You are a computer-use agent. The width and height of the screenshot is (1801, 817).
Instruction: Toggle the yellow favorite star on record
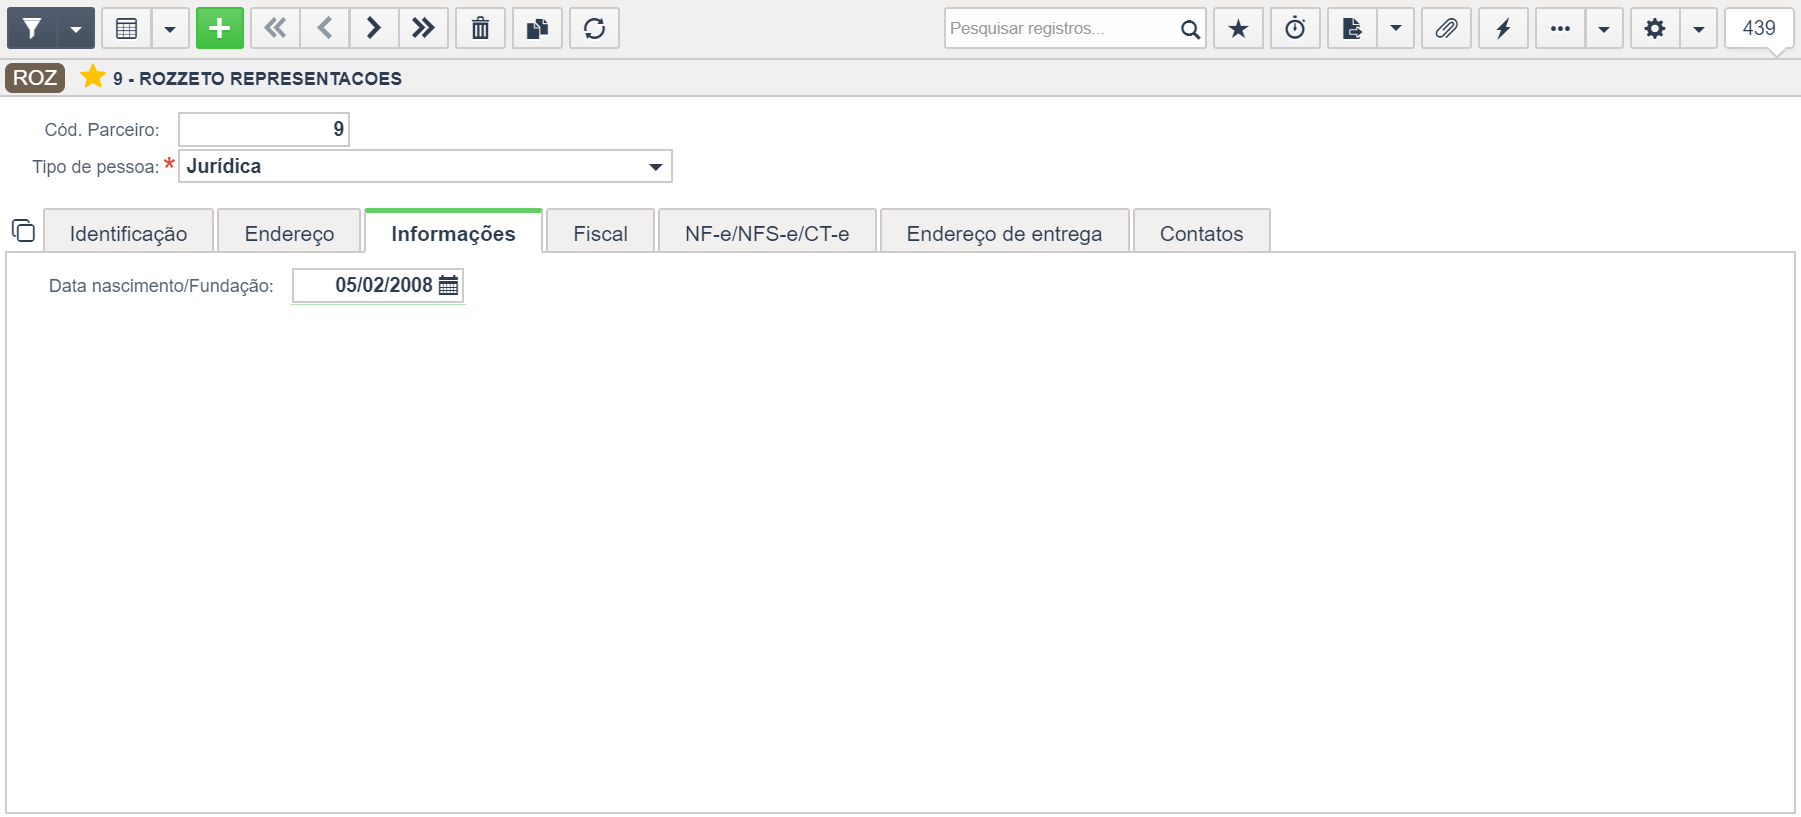point(93,76)
